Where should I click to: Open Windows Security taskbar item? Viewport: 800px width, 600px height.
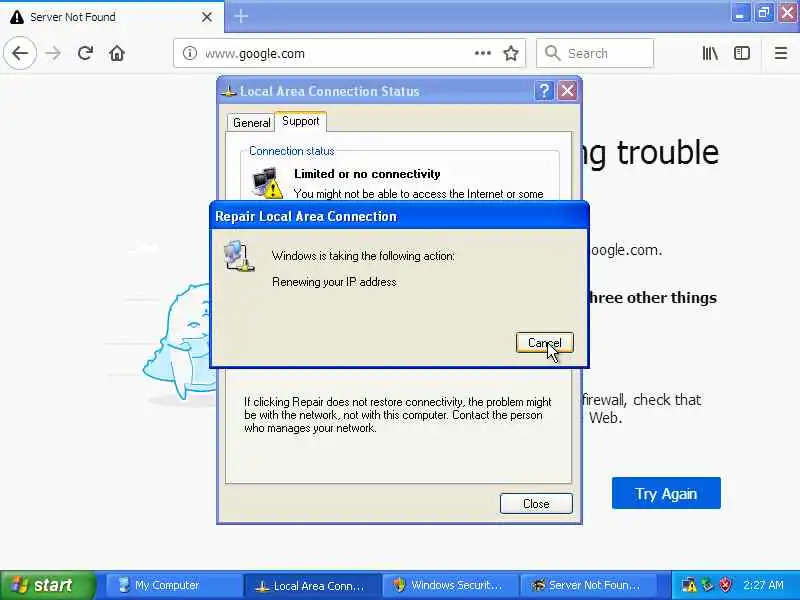pos(449,585)
